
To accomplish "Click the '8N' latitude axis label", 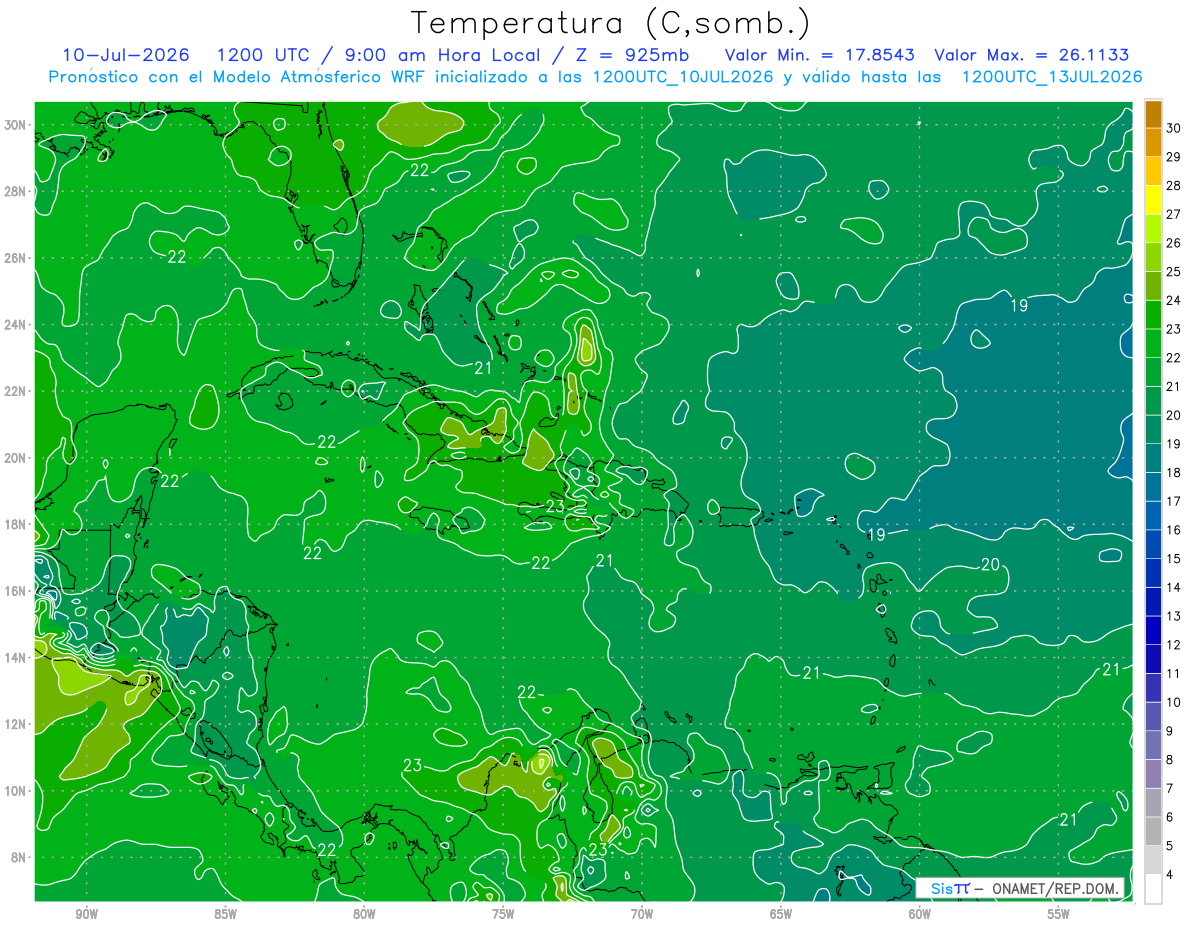I will [20, 857].
